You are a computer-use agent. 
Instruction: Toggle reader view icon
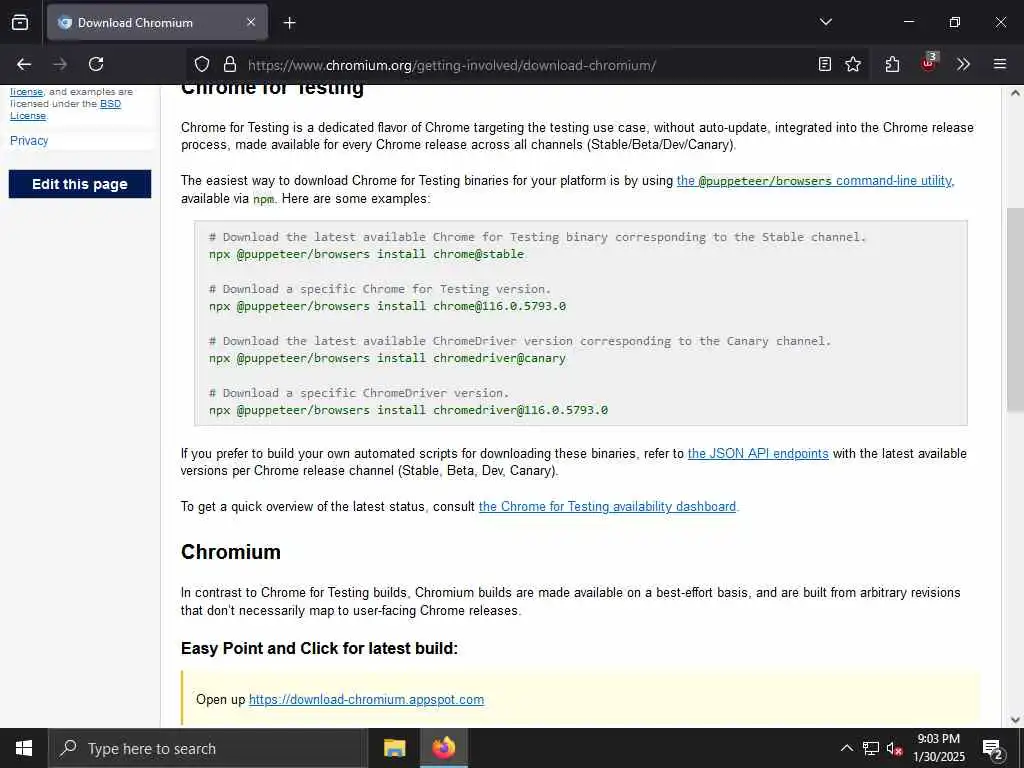coord(825,64)
